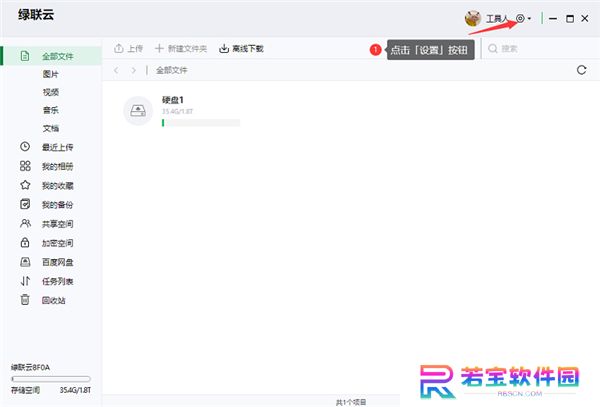The image size is (600, 407).
Task: Click the 加密空间 lock icon
Action: 25,242
